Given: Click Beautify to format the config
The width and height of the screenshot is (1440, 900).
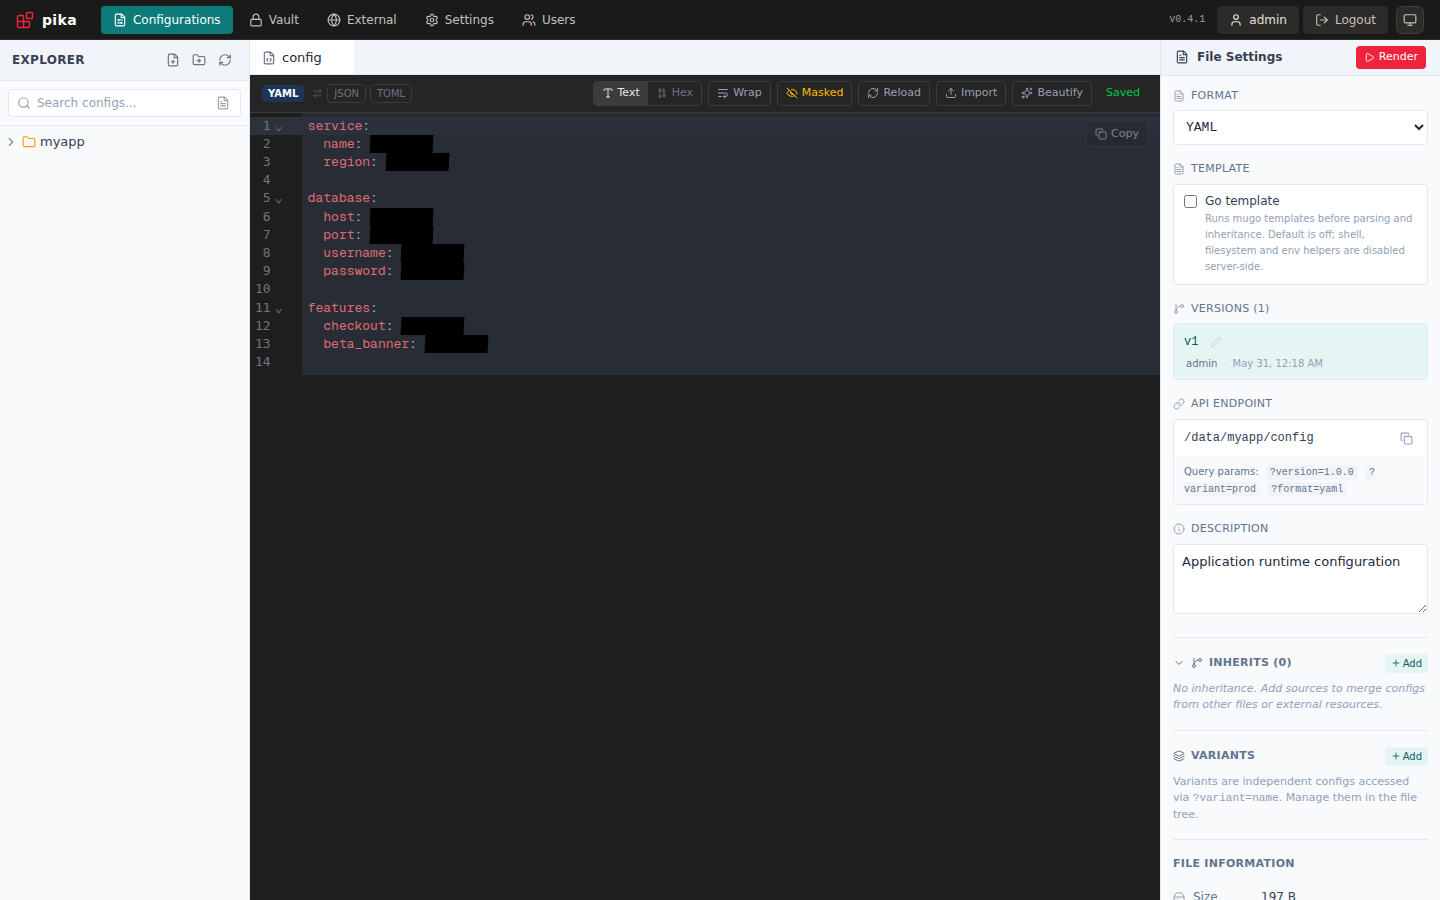Looking at the screenshot, I should coord(1052,93).
